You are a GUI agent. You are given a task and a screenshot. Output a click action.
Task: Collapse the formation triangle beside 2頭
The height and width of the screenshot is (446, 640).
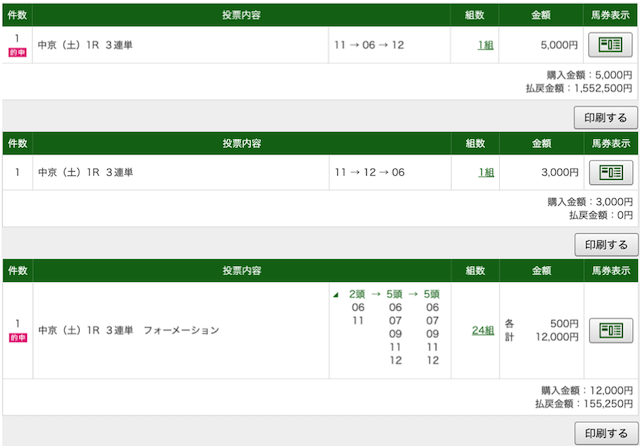[336, 295]
